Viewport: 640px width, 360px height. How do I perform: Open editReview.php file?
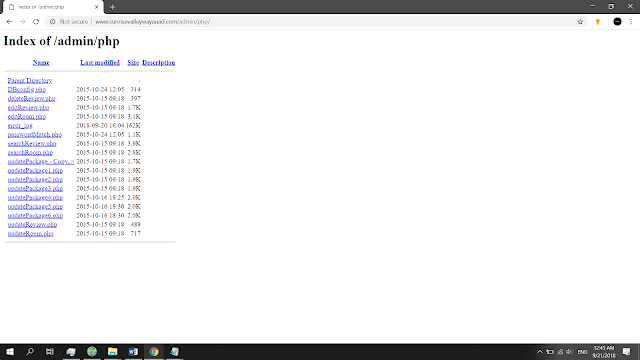pos(28,107)
